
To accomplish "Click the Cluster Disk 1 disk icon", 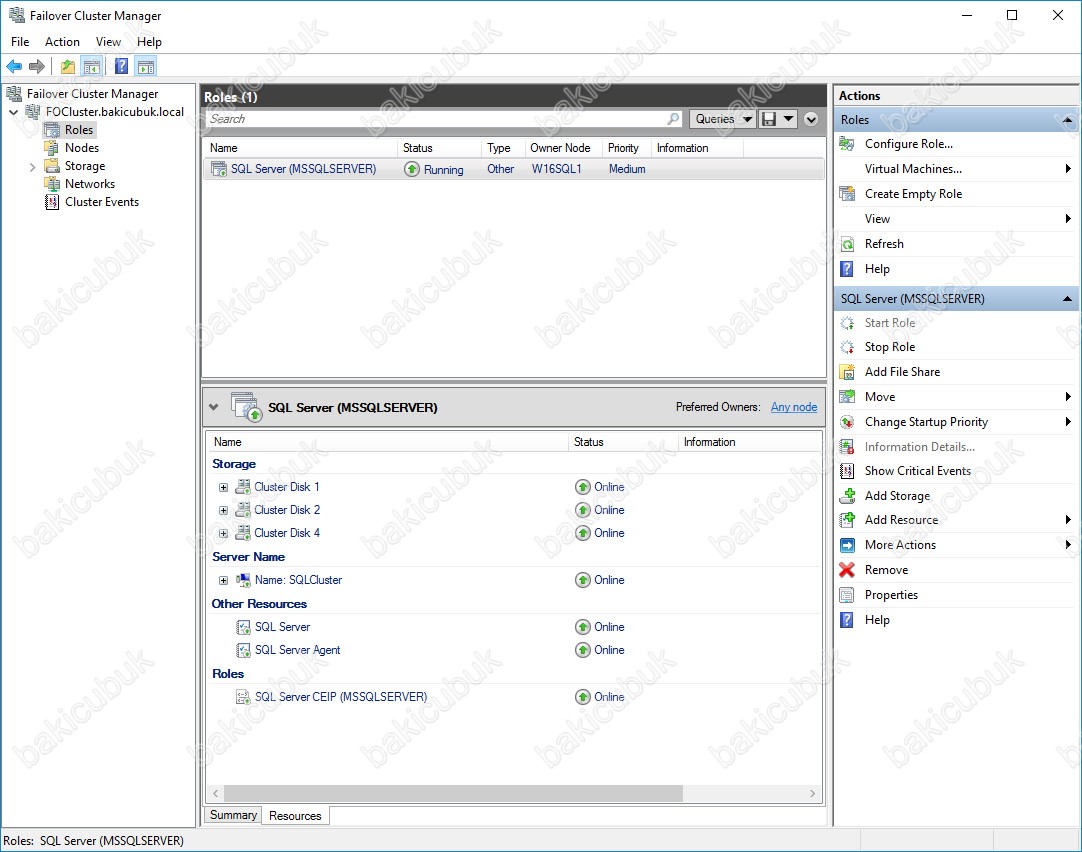I will (x=243, y=487).
